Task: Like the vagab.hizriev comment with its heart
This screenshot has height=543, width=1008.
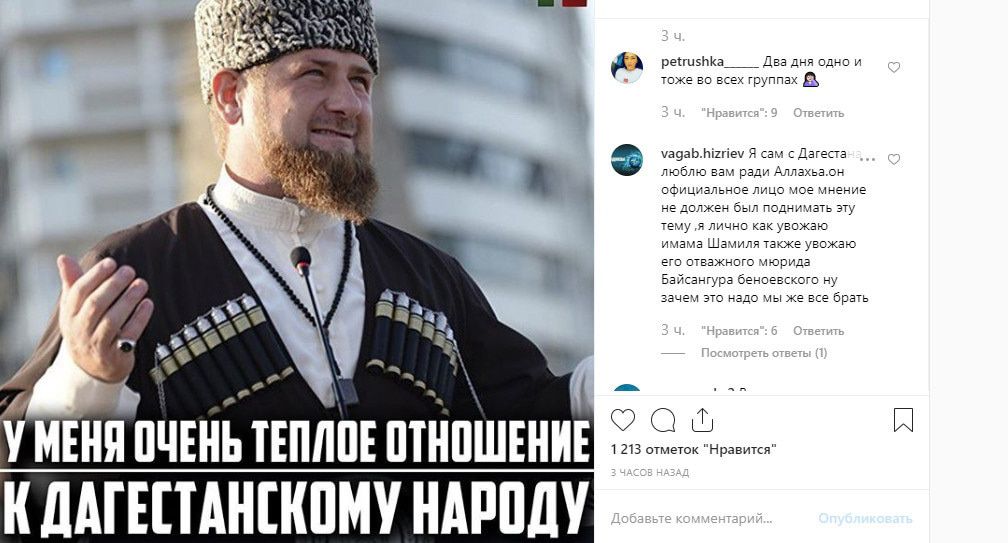Action: click(894, 159)
